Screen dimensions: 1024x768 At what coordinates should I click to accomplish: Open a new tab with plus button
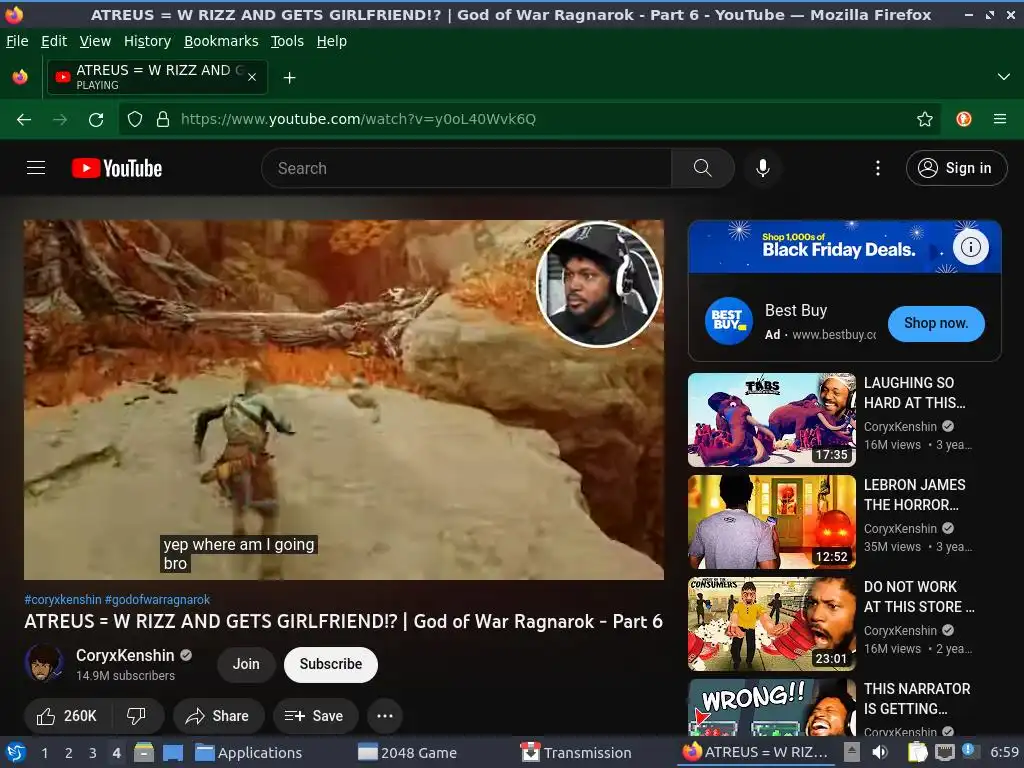click(289, 78)
